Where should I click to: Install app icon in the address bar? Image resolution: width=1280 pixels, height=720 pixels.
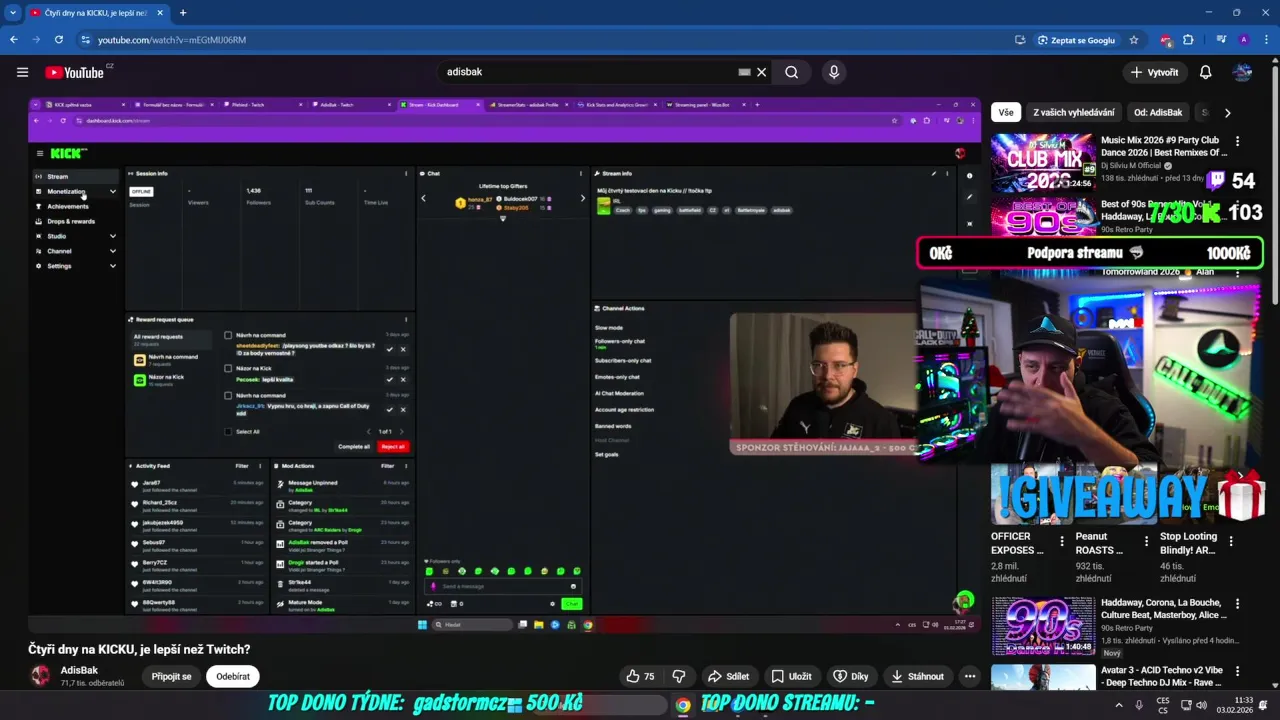(x=1020, y=40)
